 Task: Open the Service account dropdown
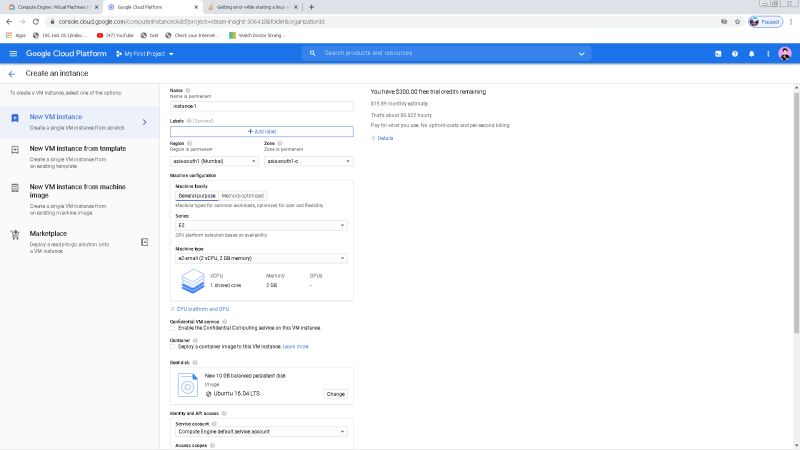261,432
